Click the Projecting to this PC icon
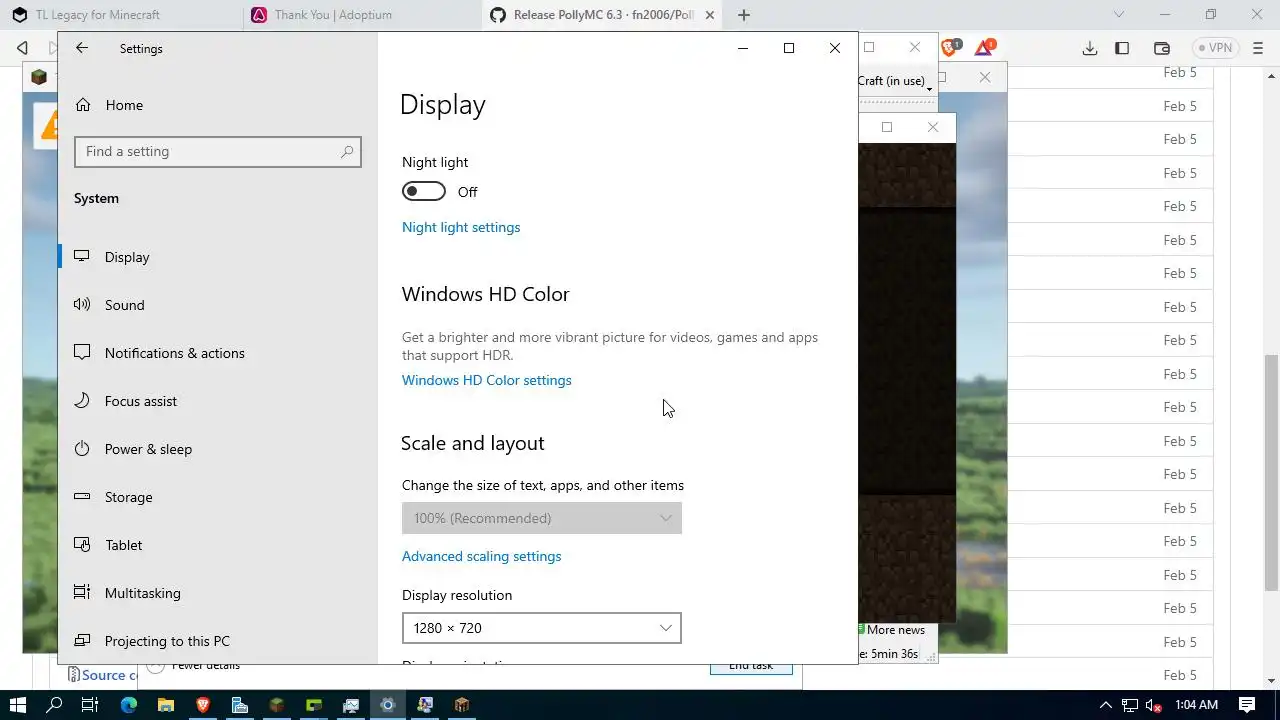This screenshot has height=720, width=1280. [x=82, y=641]
